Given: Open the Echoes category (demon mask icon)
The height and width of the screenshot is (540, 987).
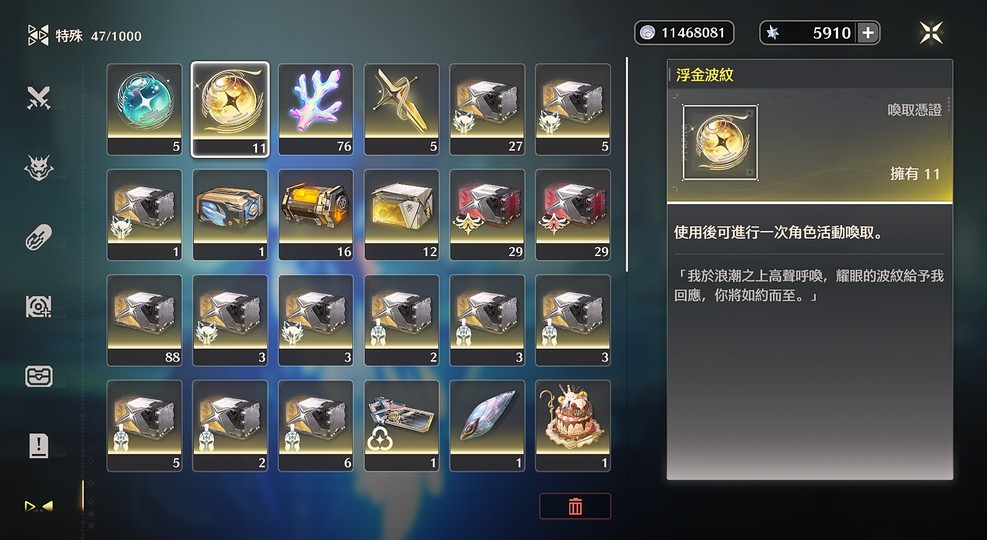Looking at the screenshot, I should pyautogui.click(x=38, y=168).
